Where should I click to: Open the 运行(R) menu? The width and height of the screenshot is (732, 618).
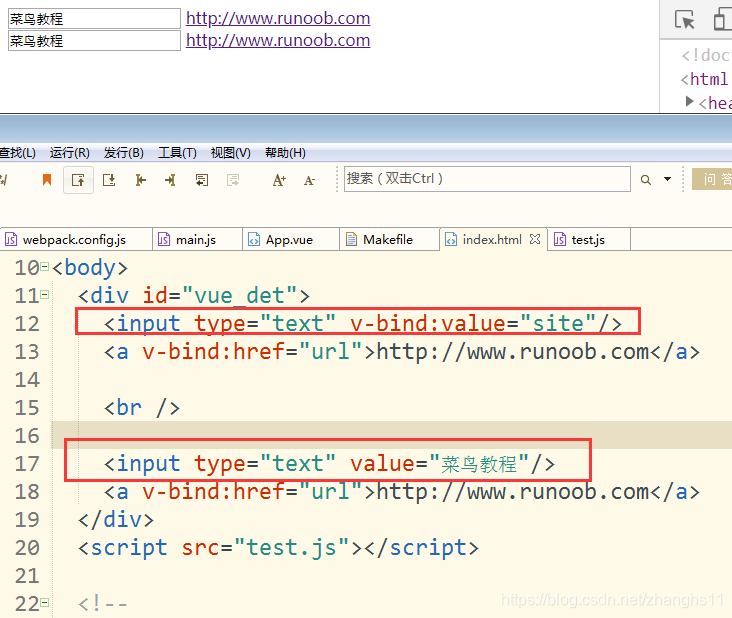(70, 153)
